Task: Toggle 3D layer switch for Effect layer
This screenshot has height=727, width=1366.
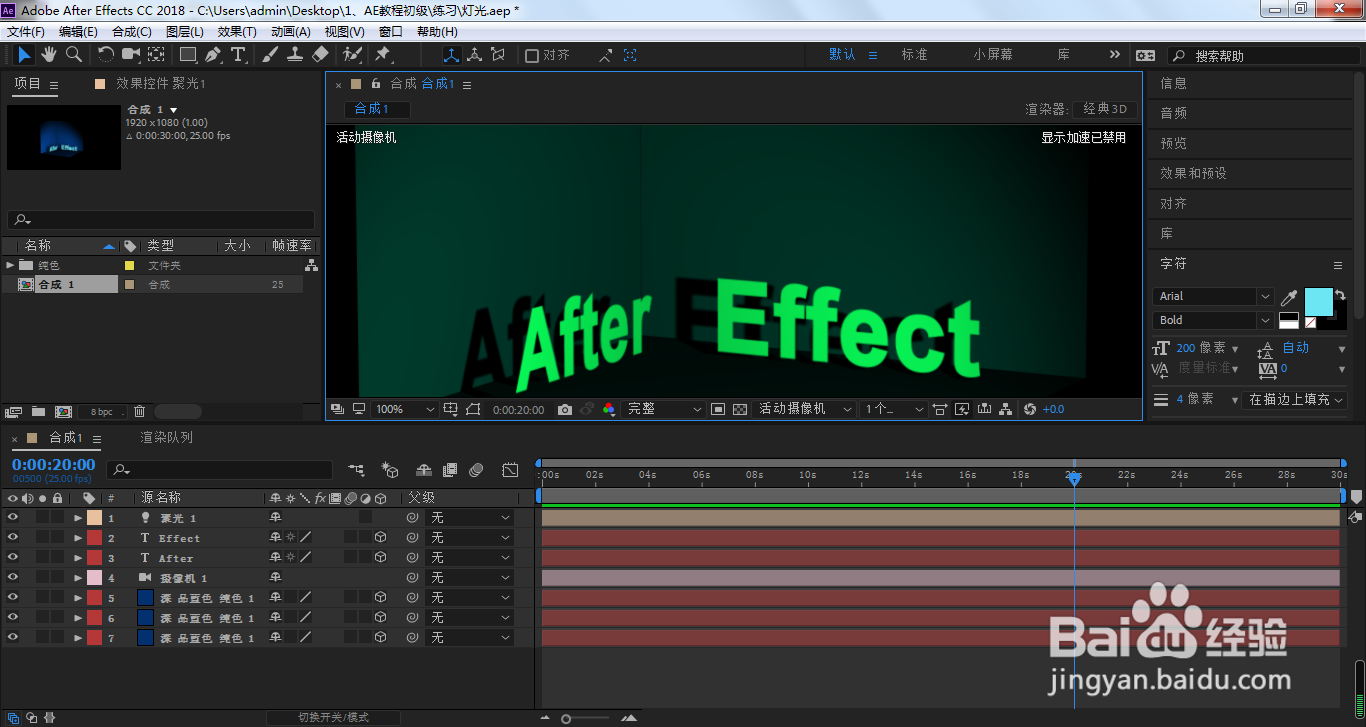Action: 380,537
